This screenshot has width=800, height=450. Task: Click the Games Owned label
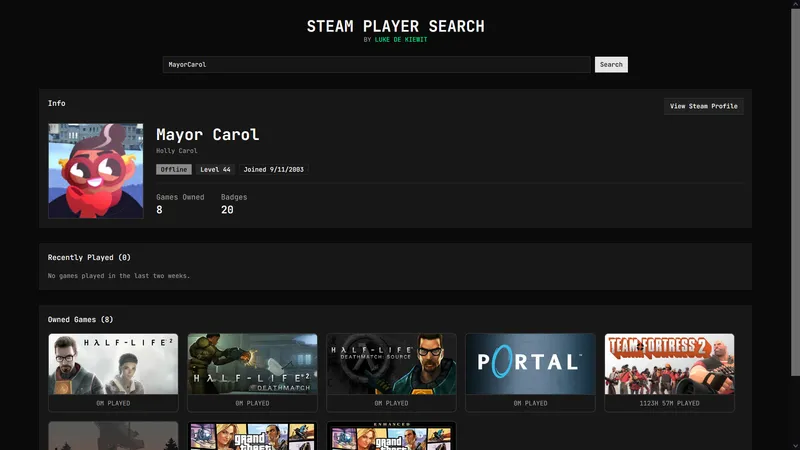point(180,197)
